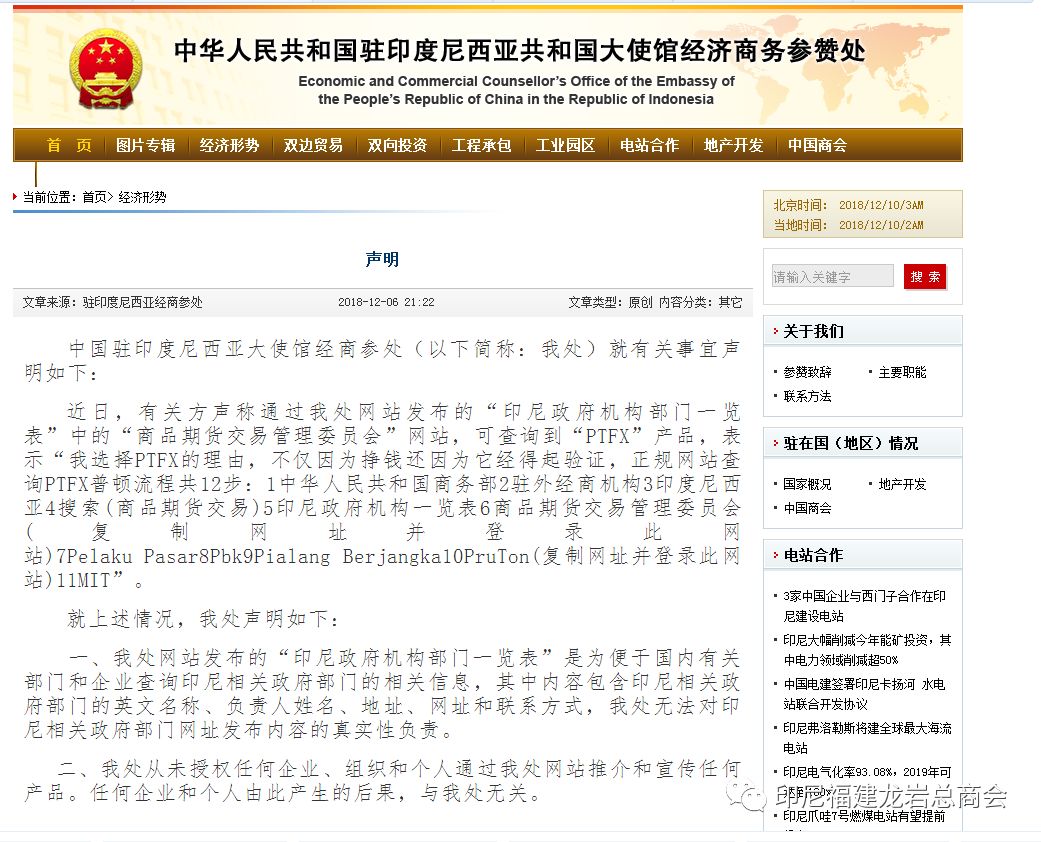Image resolution: width=1041 pixels, height=842 pixels.
Task: Open the 参赞致辞 link
Action: pos(807,372)
